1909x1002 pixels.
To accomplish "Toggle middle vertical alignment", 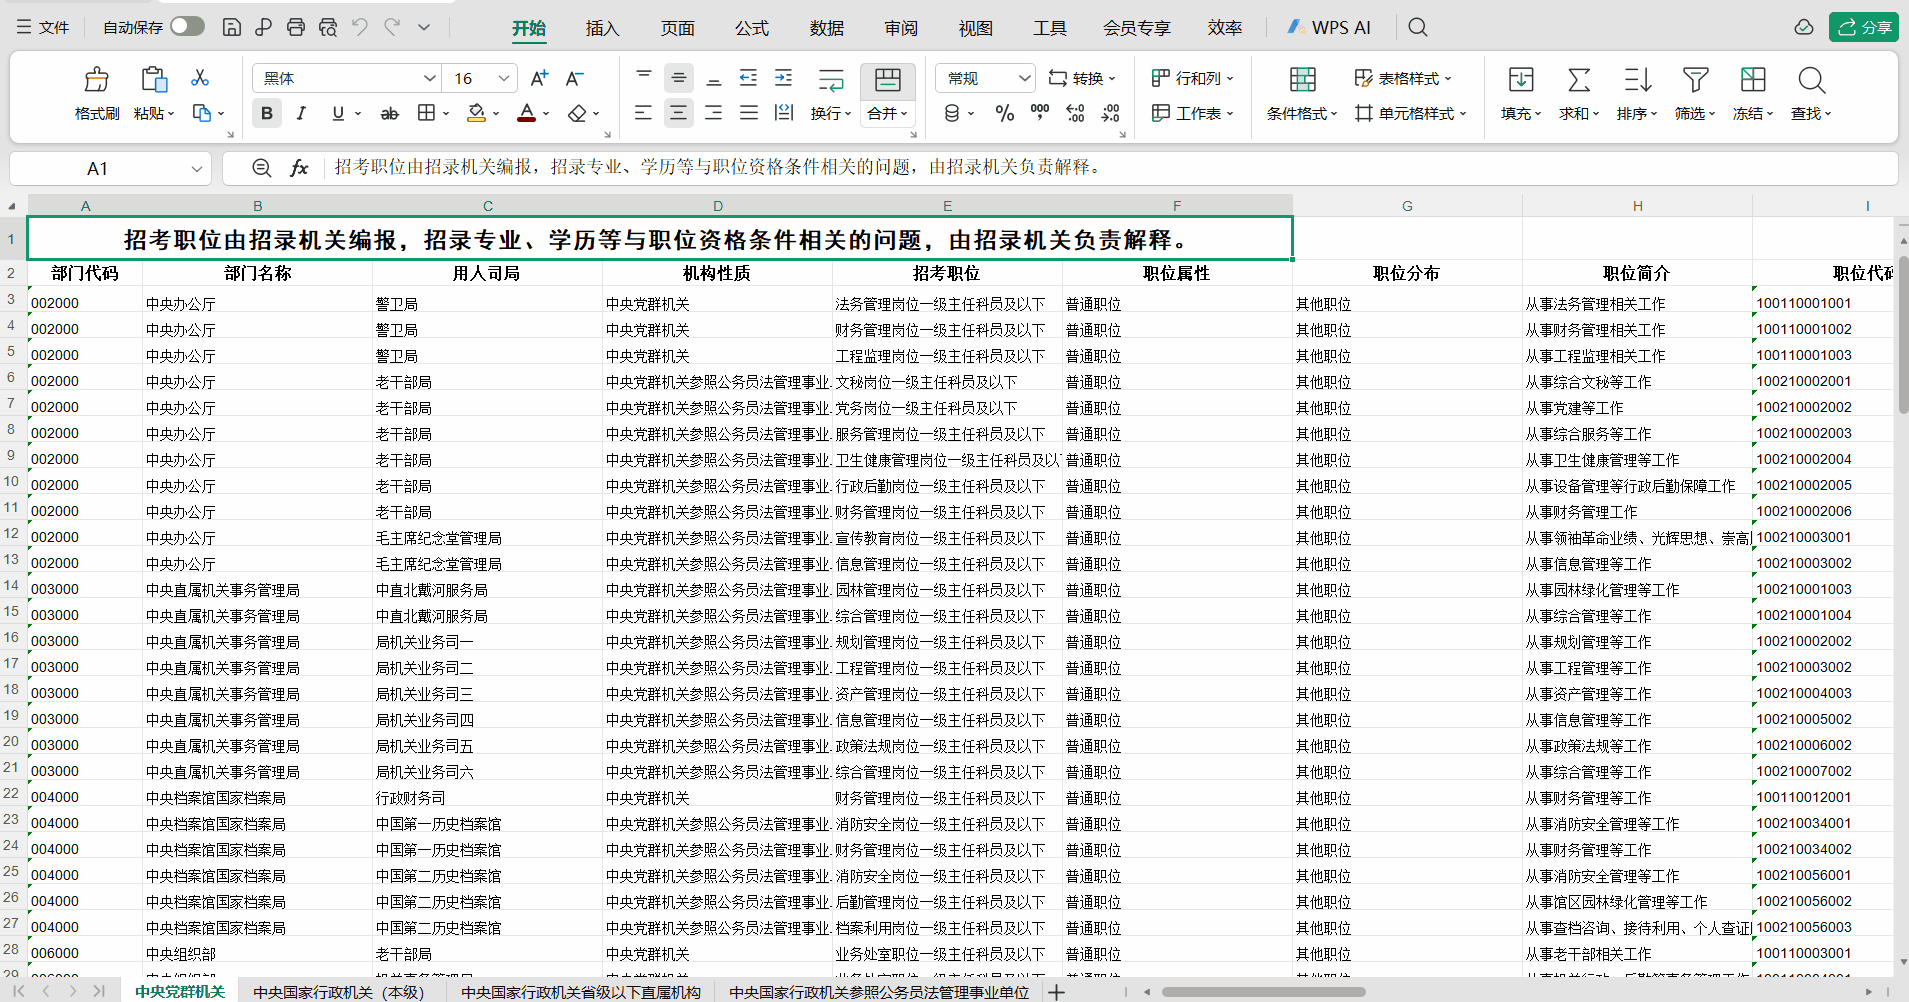I will pyautogui.click(x=678, y=78).
